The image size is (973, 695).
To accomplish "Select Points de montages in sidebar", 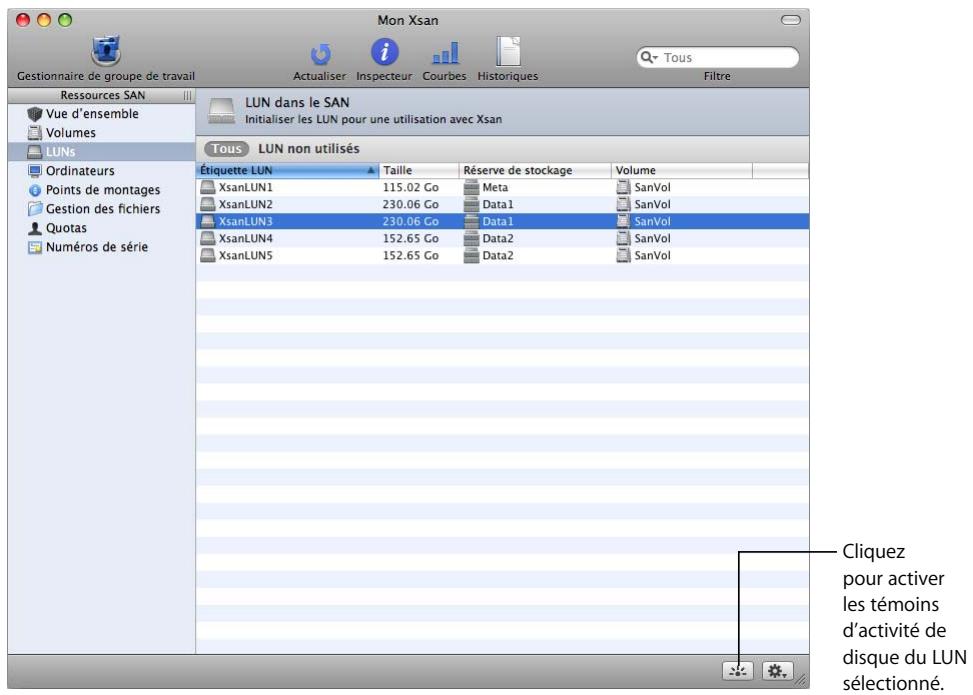I will (102, 190).
